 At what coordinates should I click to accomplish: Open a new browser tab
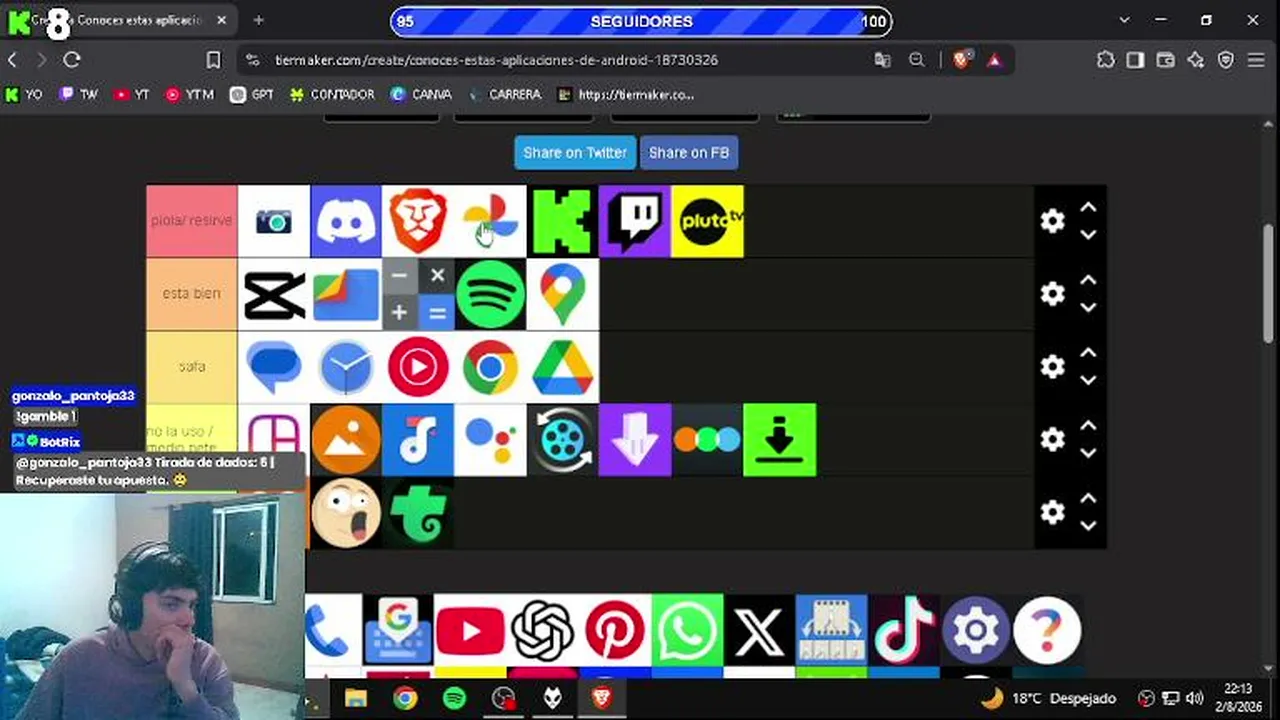click(x=258, y=20)
